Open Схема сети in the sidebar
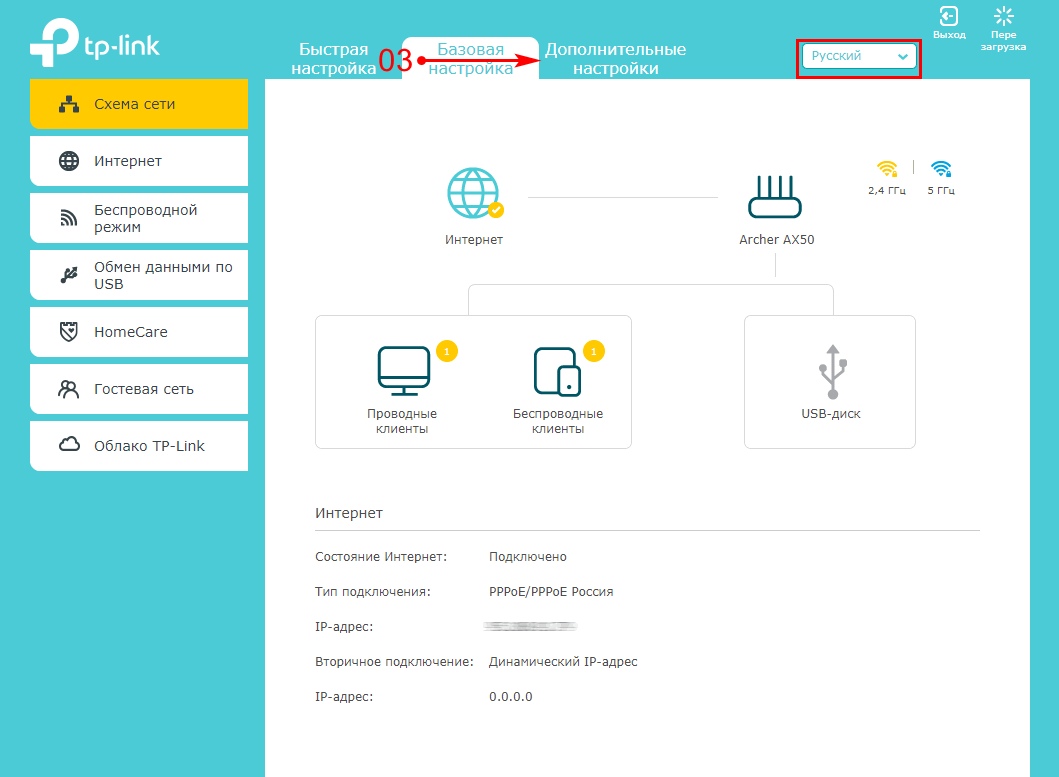This screenshot has height=777, width=1059. click(x=139, y=104)
